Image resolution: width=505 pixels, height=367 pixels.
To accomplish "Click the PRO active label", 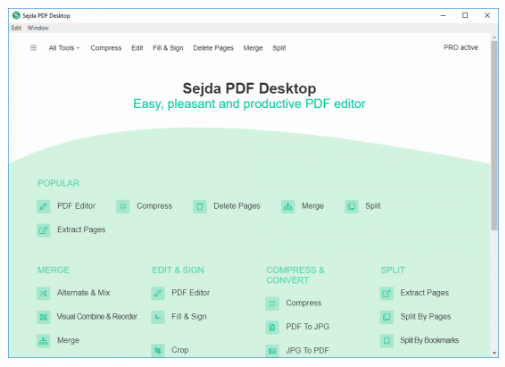I will [461, 47].
